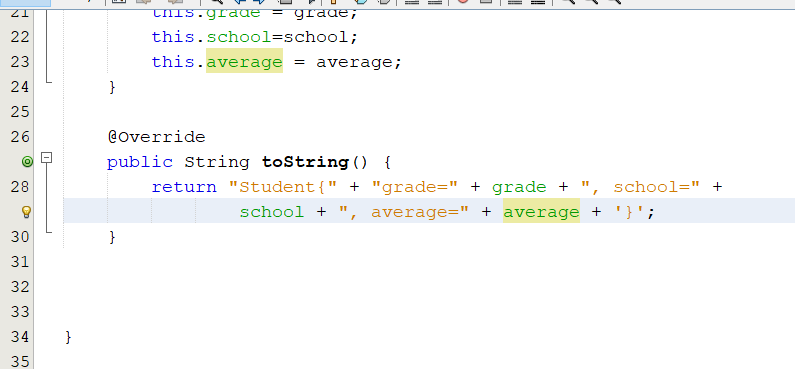The height and width of the screenshot is (369, 795).
Task: Click the 'school;' parameter on line 22
Action: [x=320, y=37]
